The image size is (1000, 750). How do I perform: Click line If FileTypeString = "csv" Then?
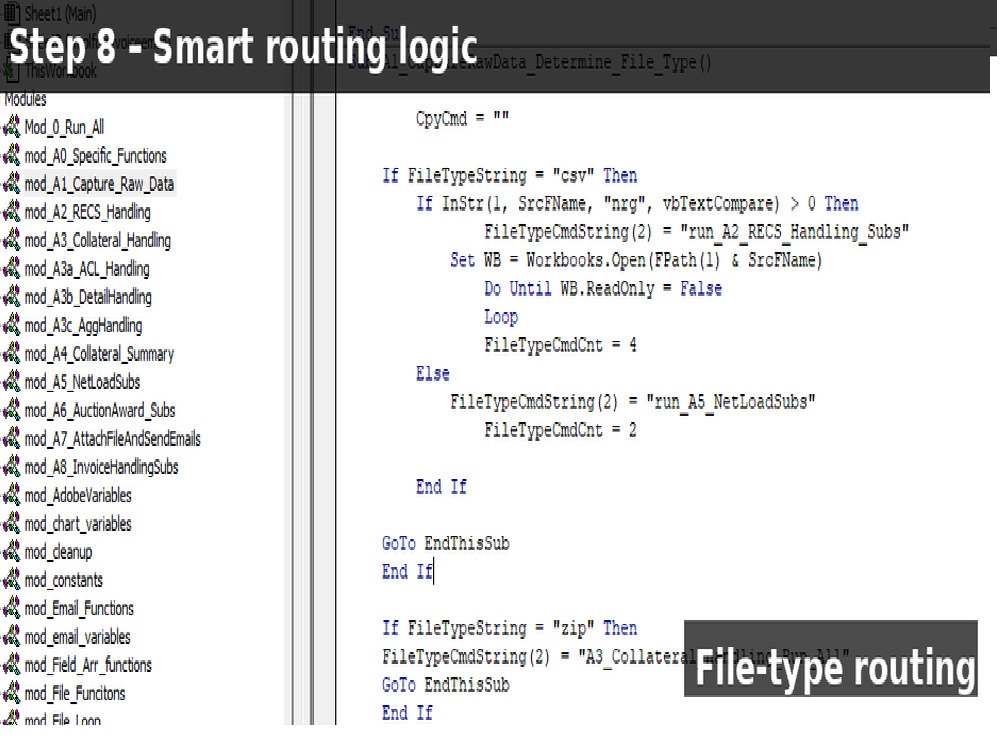coord(510,175)
